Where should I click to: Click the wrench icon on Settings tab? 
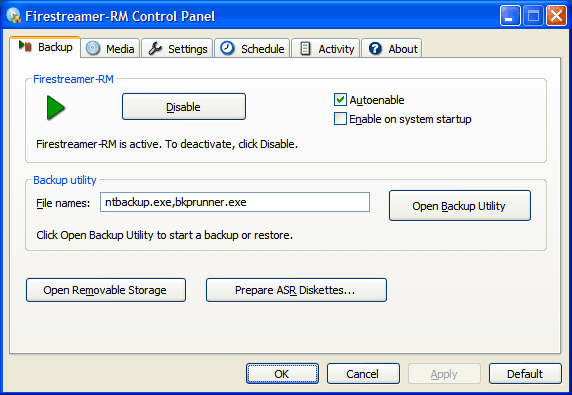155,48
